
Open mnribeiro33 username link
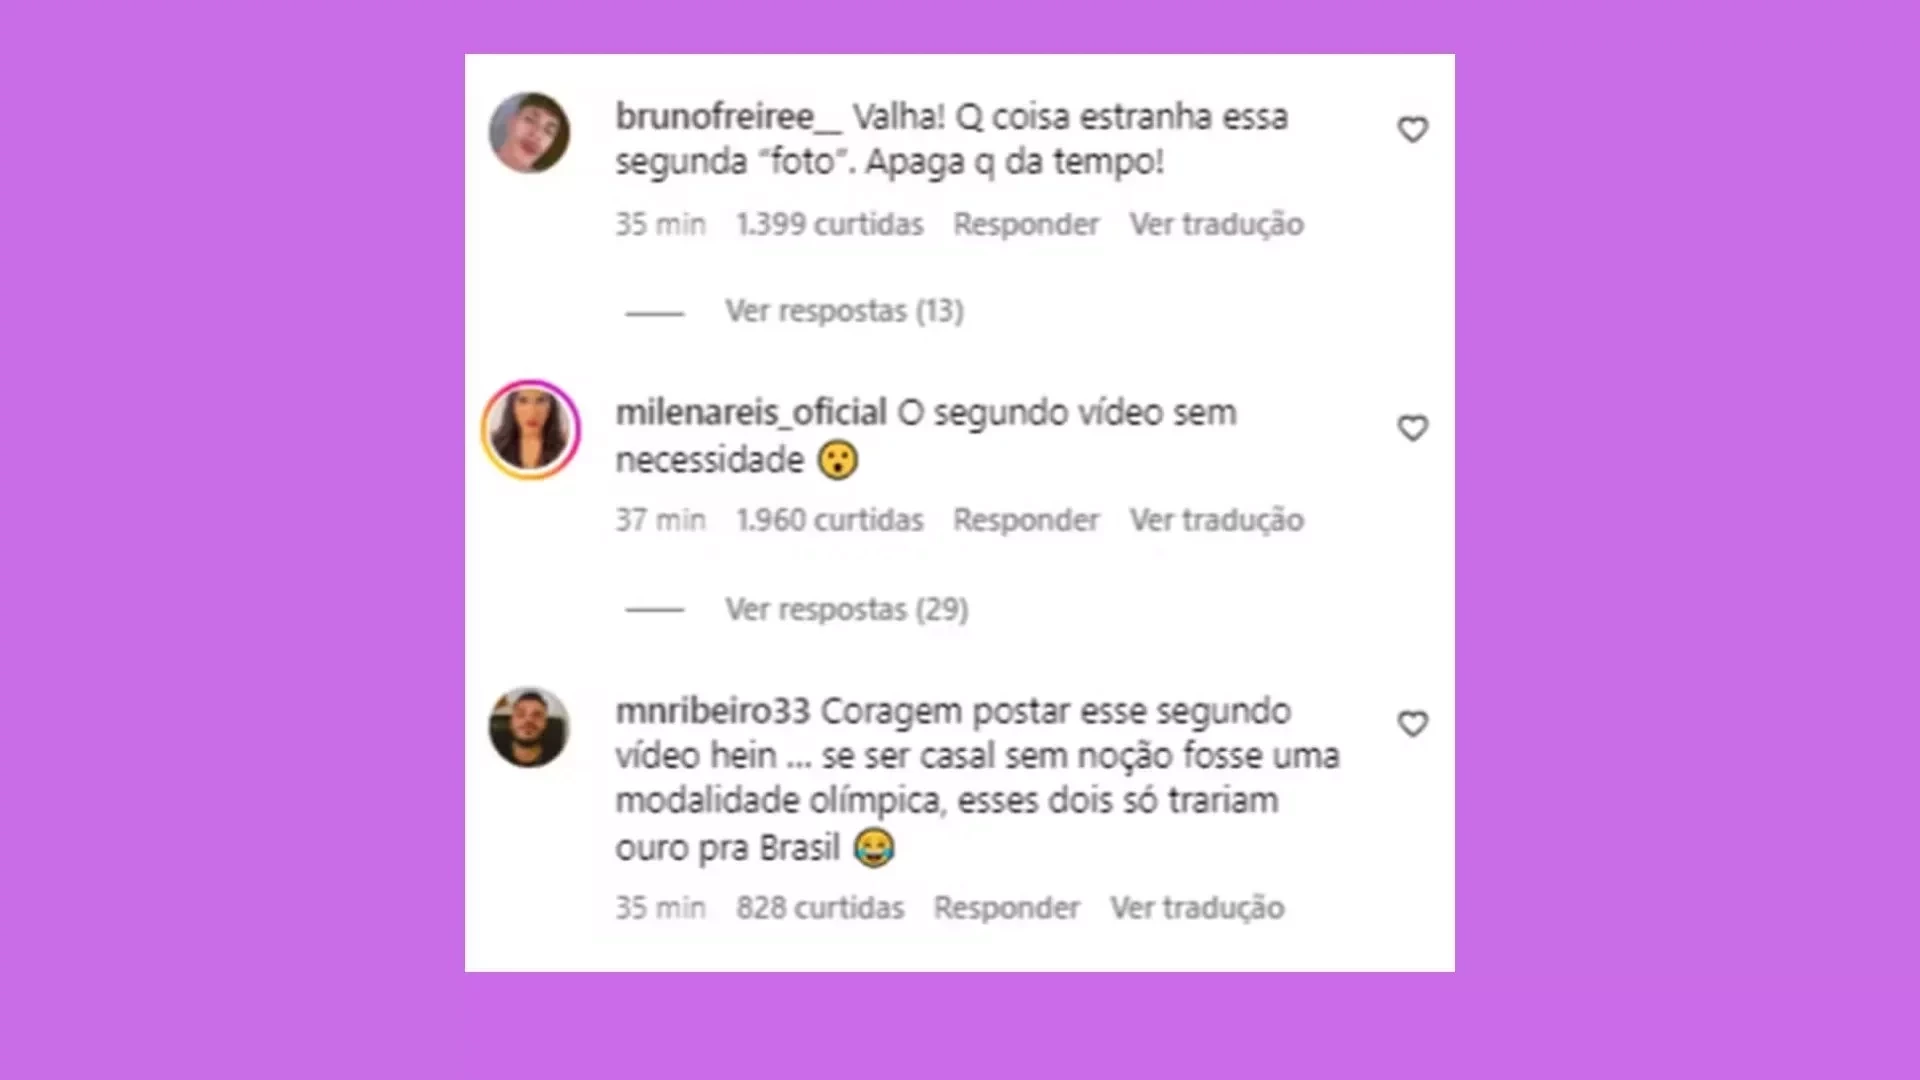click(x=712, y=711)
